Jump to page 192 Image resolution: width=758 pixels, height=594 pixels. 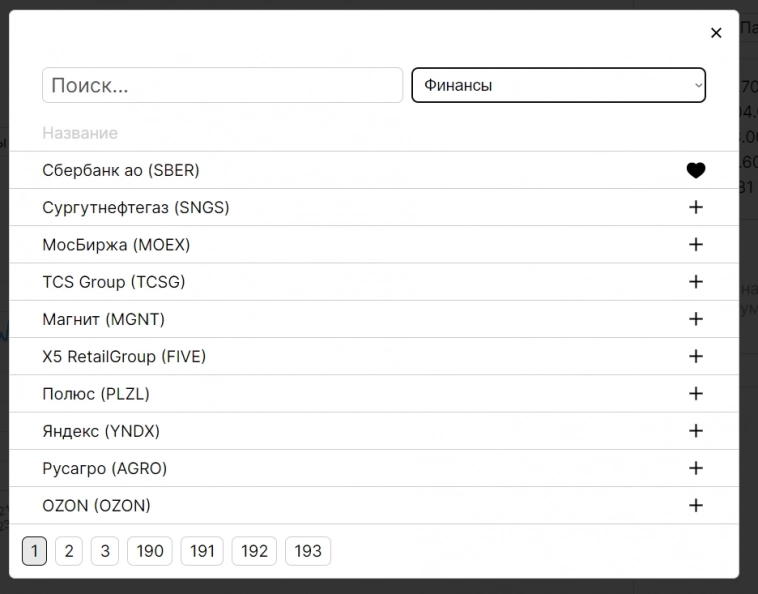pos(254,551)
